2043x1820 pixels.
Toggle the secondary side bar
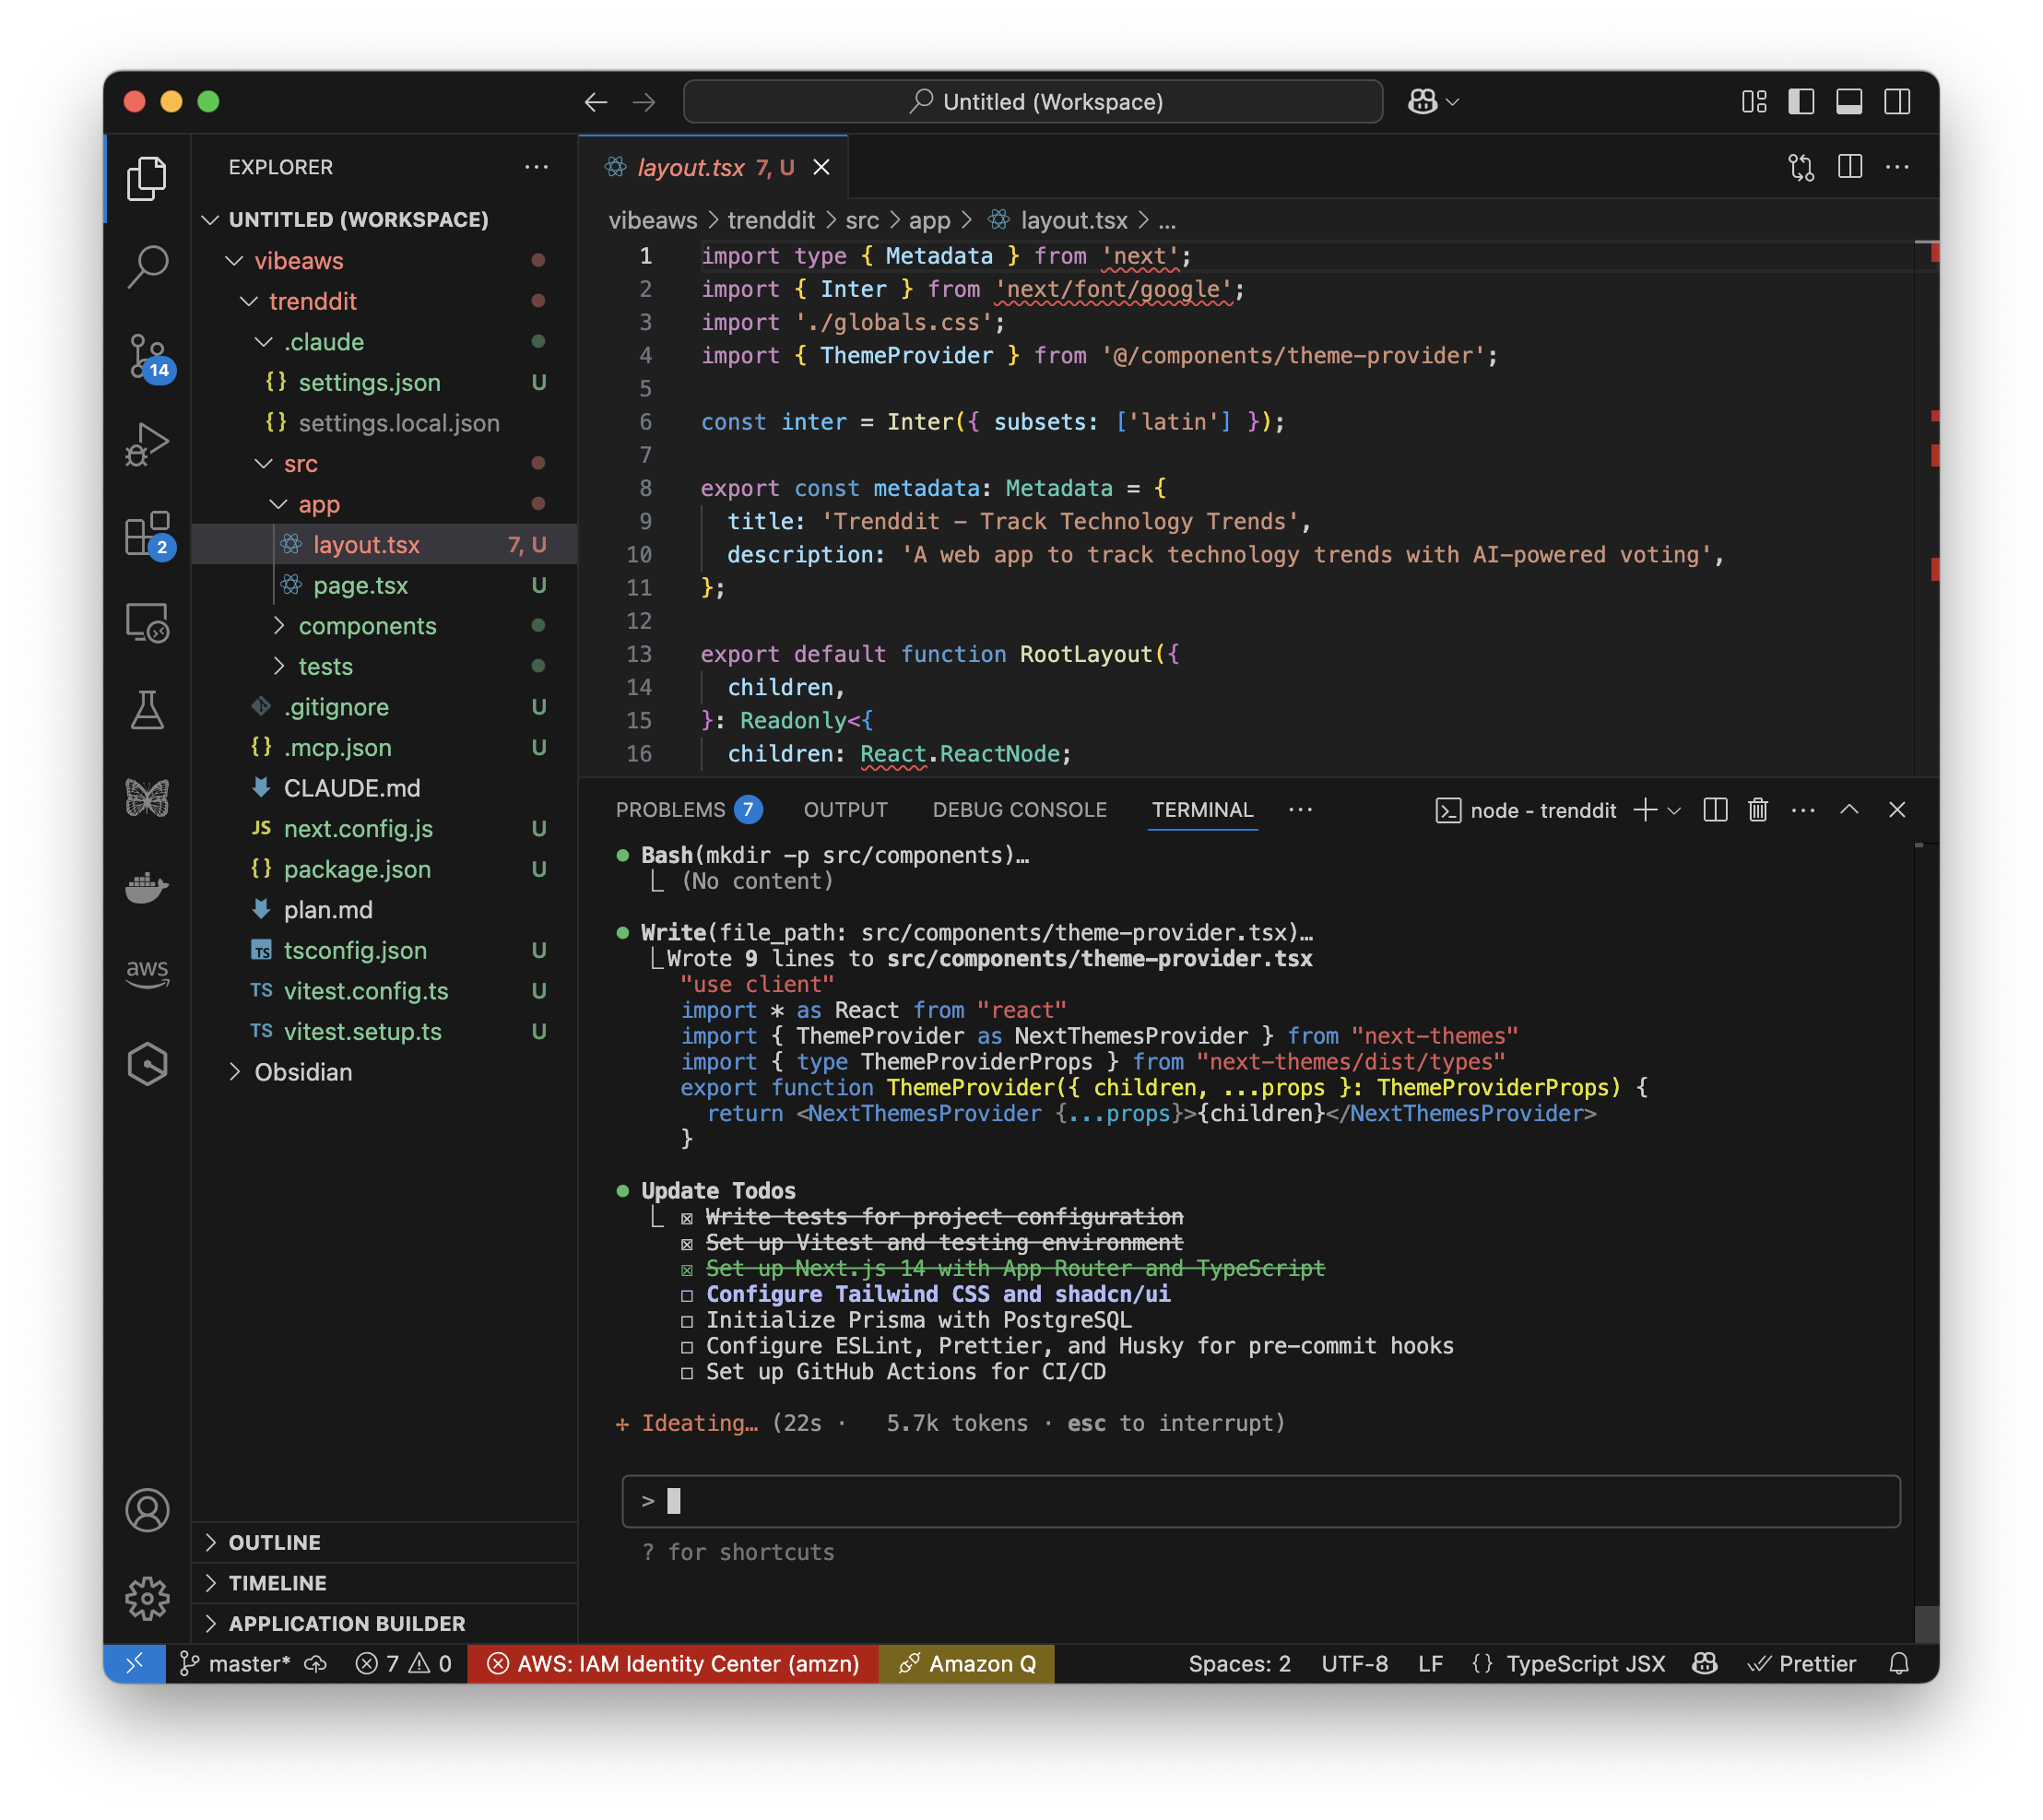tap(1896, 102)
